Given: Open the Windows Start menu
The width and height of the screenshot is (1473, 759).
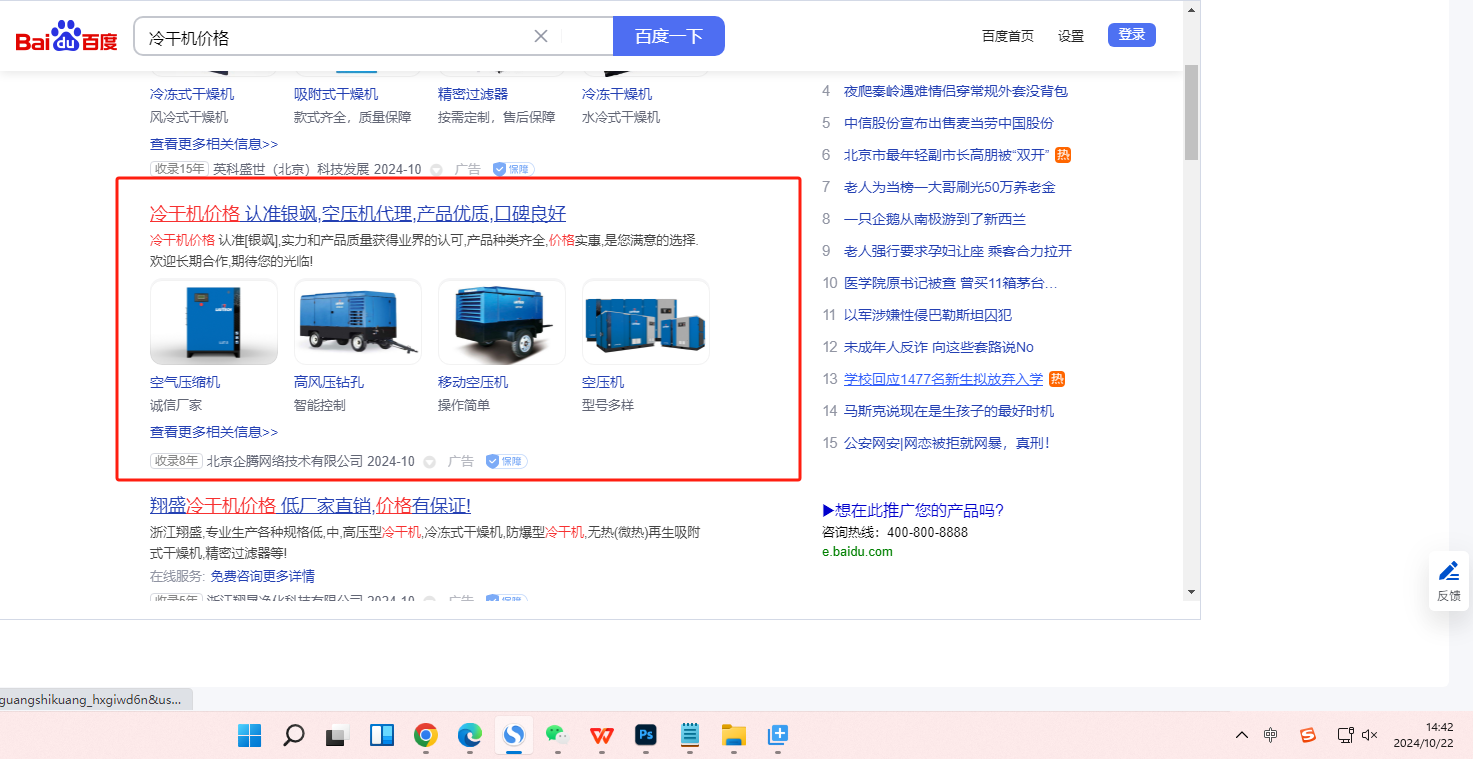Looking at the screenshot, I should coord(250,736).
